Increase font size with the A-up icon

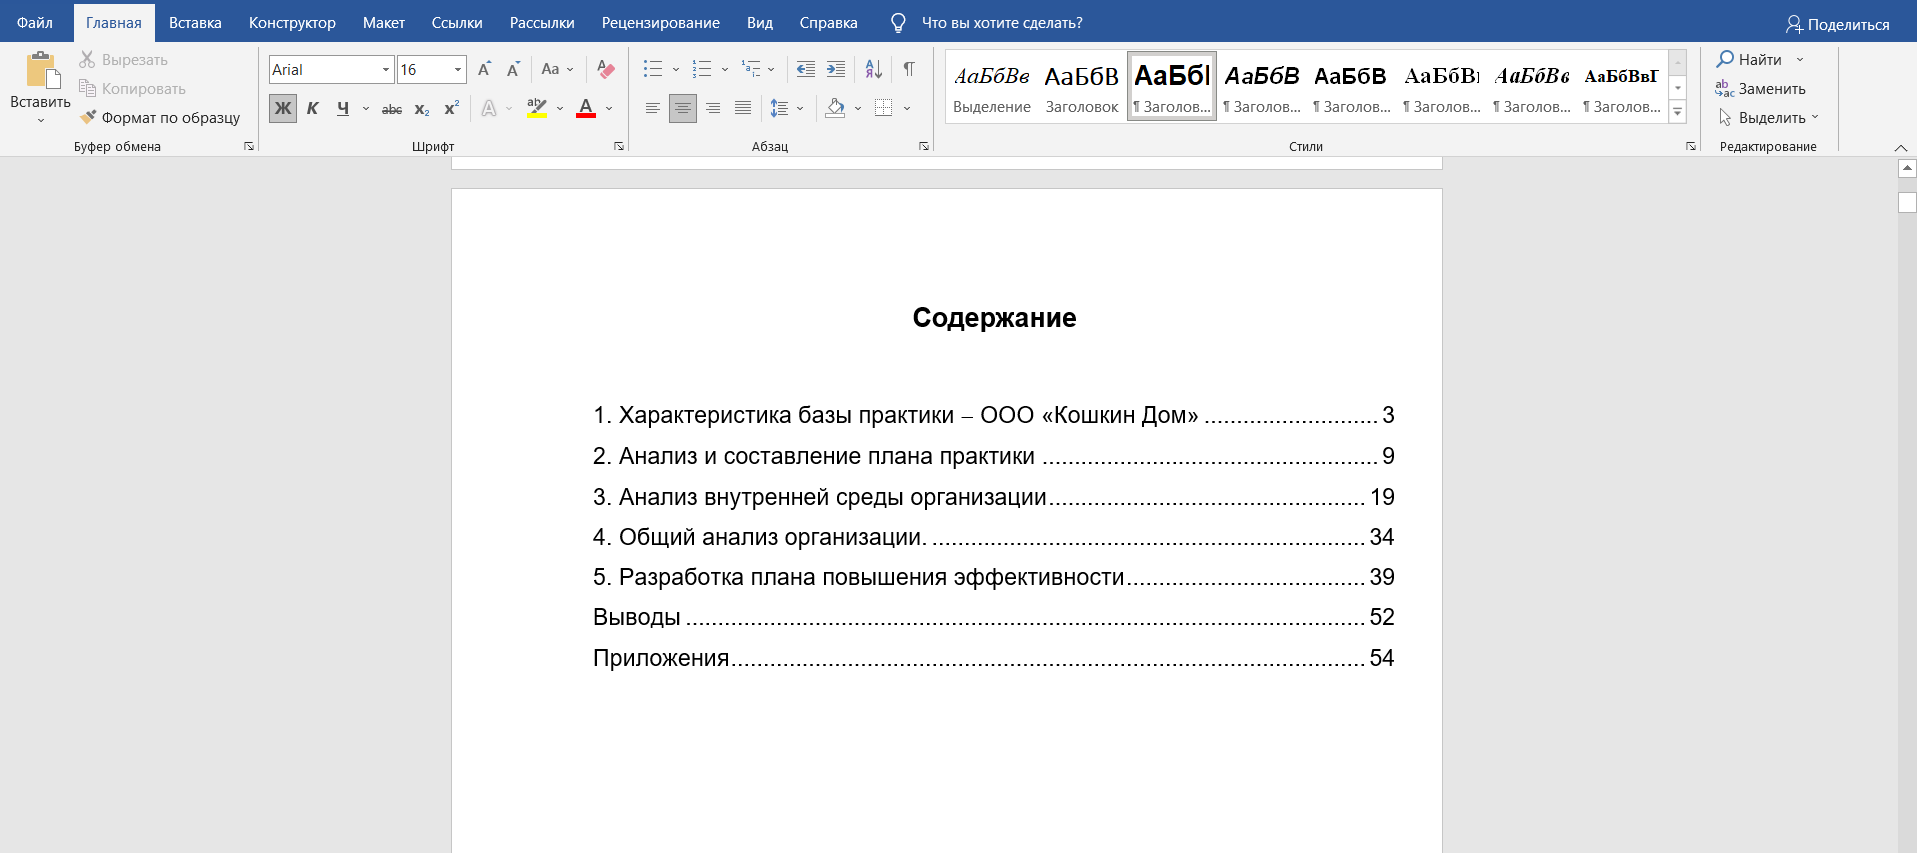point(484,69)
